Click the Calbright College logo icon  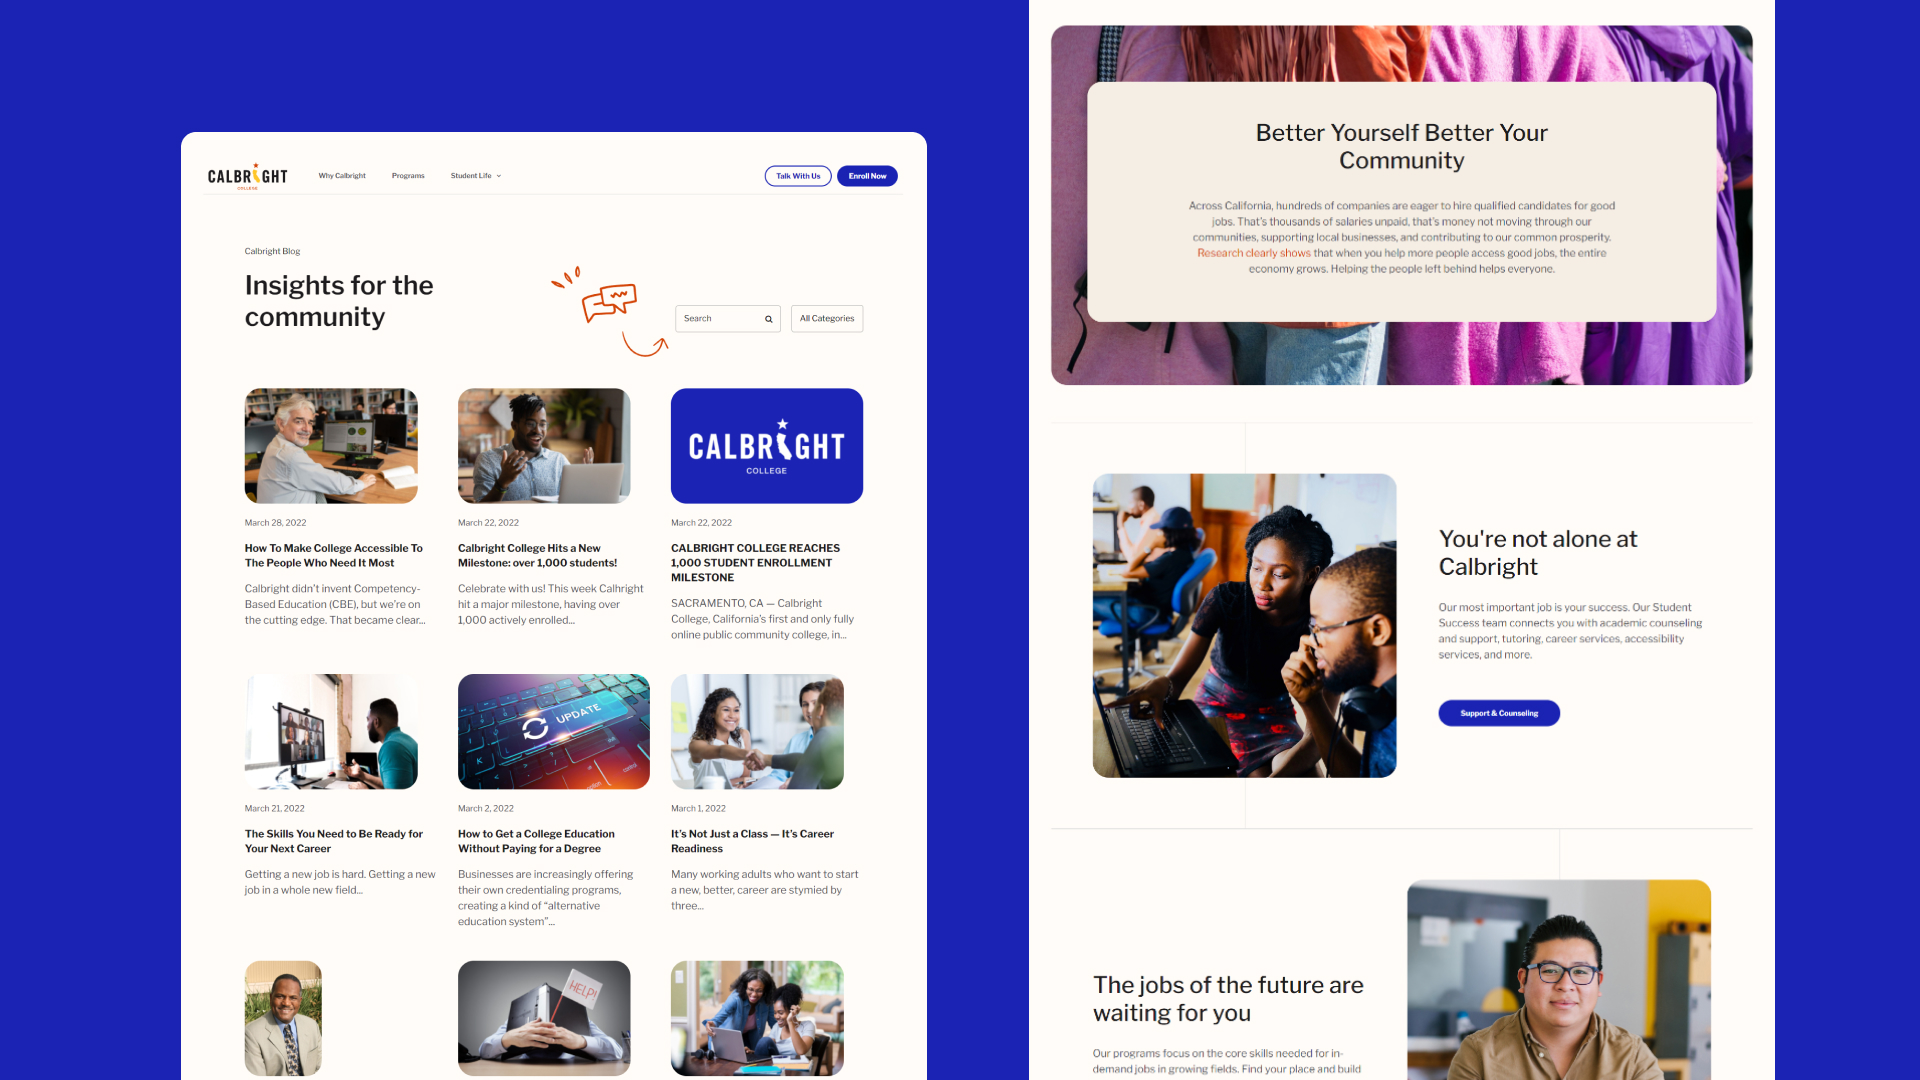point(243,174)
